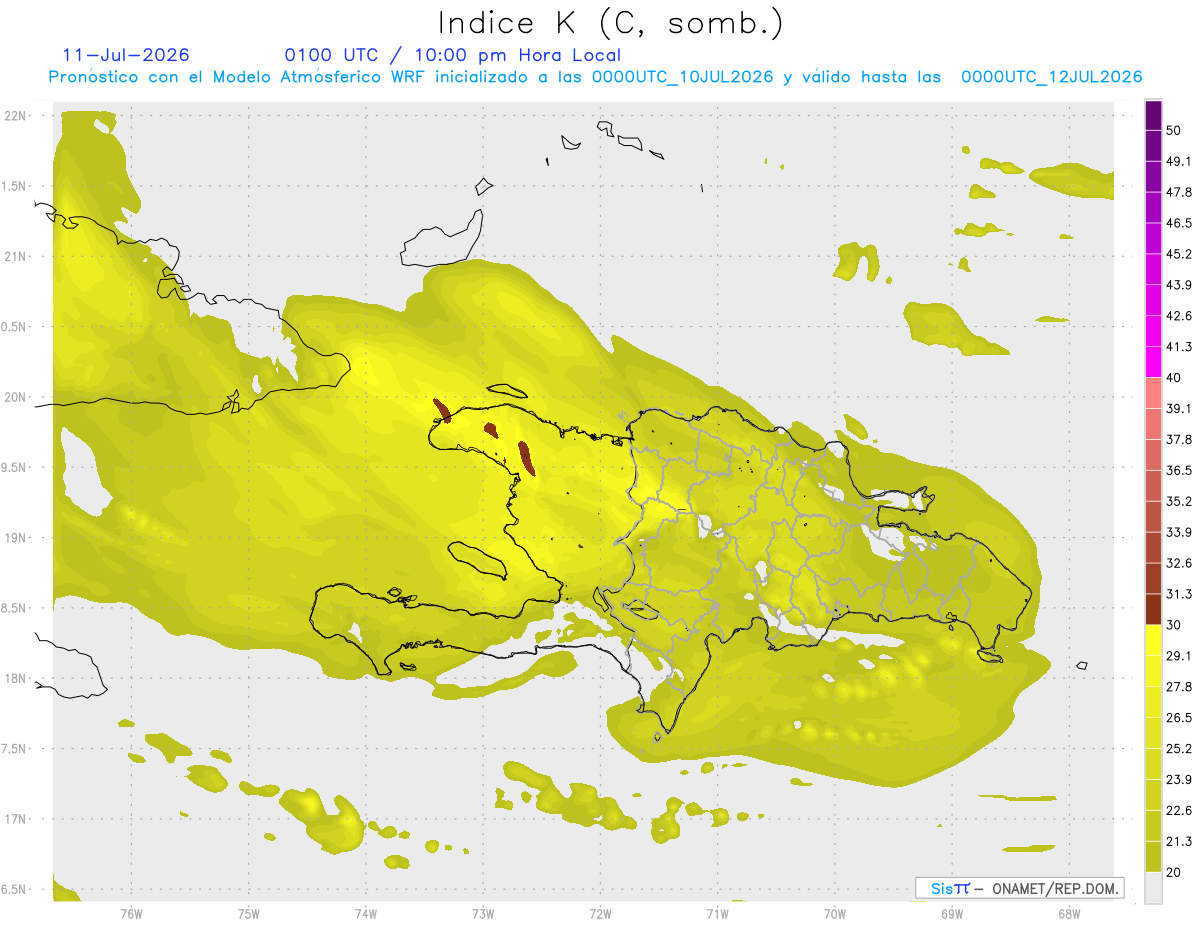Click the latitude axis label "17N"
Screen dimensions: 1200x927
17,819
